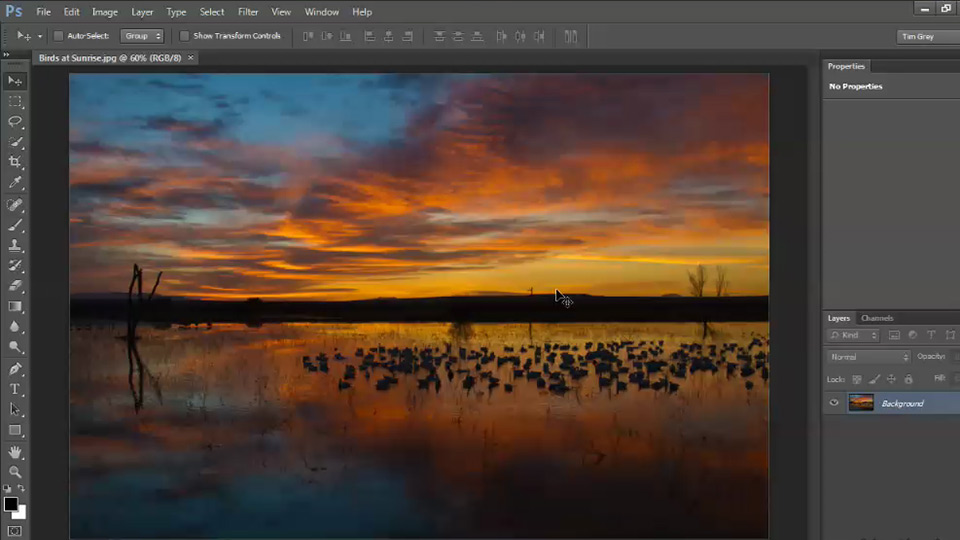Select the Quick Selection tool
This screenshot has width=960, height=540.
(x=15, y=142)
